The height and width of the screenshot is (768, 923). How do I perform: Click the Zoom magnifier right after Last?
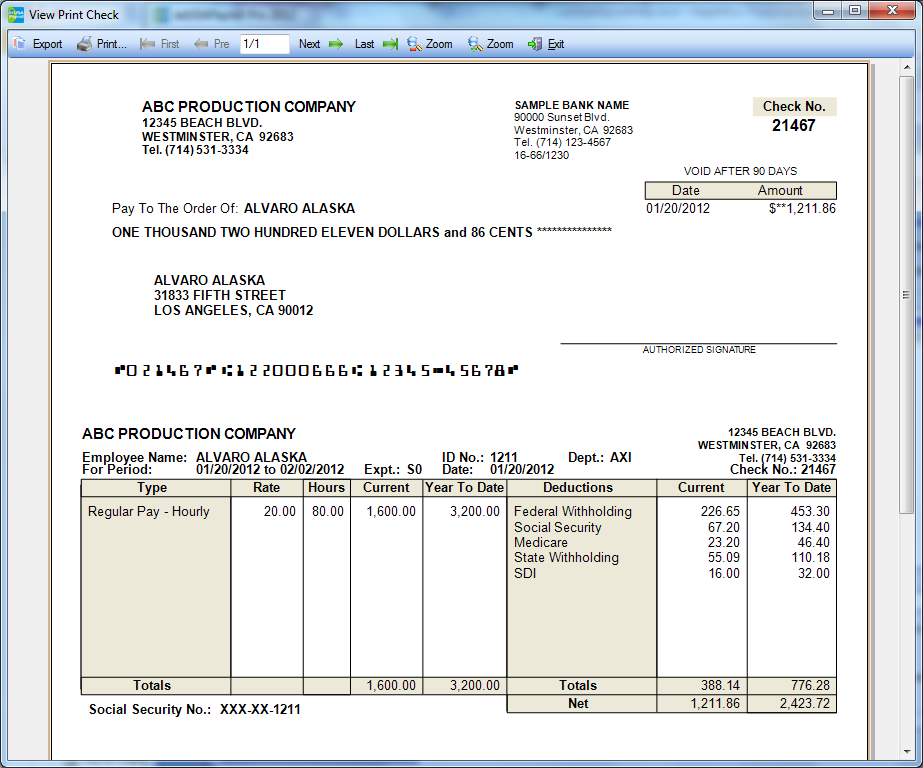414,44
